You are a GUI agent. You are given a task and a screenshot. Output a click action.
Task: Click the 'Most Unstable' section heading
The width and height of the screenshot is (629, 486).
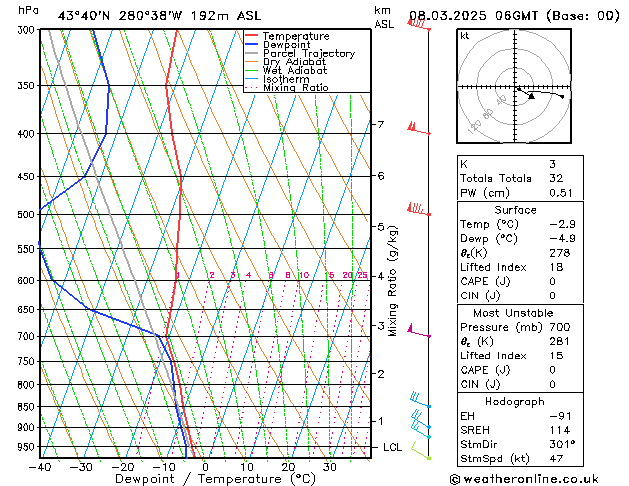pyautogui.click(x=513, y=313)
